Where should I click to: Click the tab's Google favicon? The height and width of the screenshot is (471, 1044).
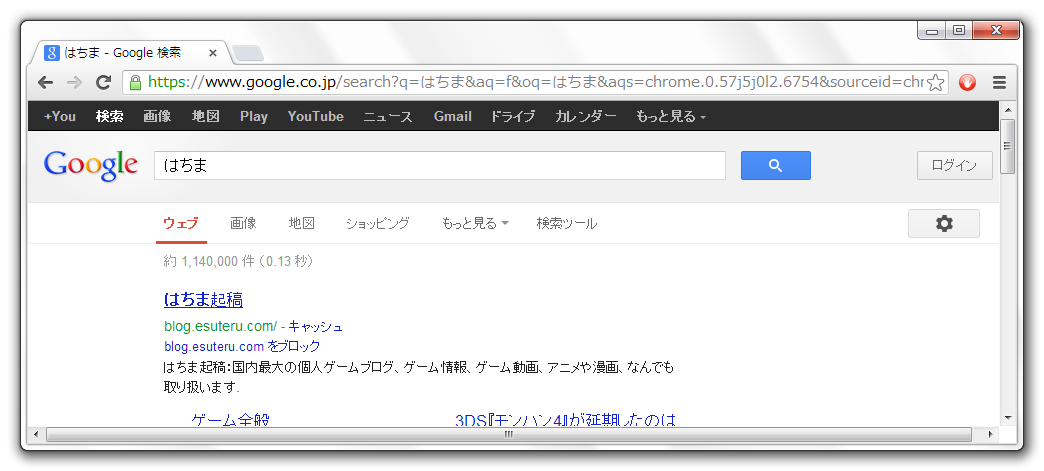click(x=52, y=53)
